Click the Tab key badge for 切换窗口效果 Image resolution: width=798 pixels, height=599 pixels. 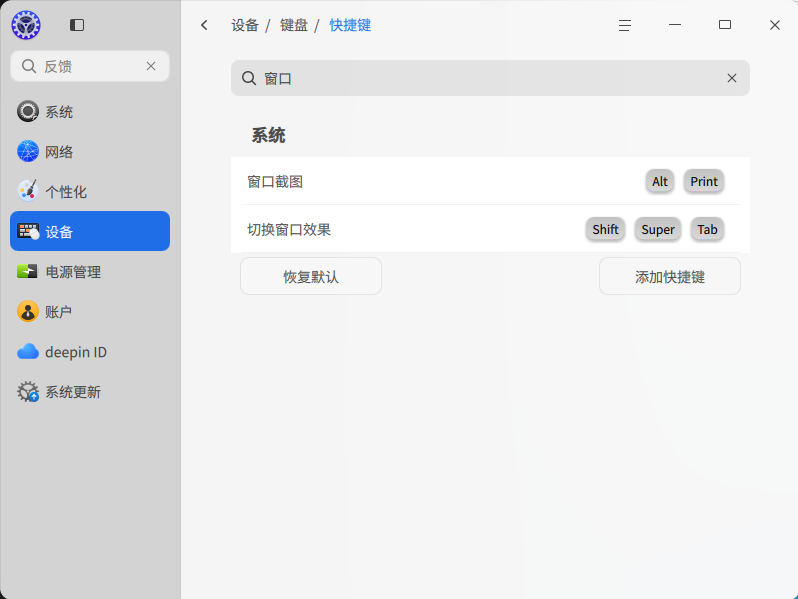click(x=707, y=230)
